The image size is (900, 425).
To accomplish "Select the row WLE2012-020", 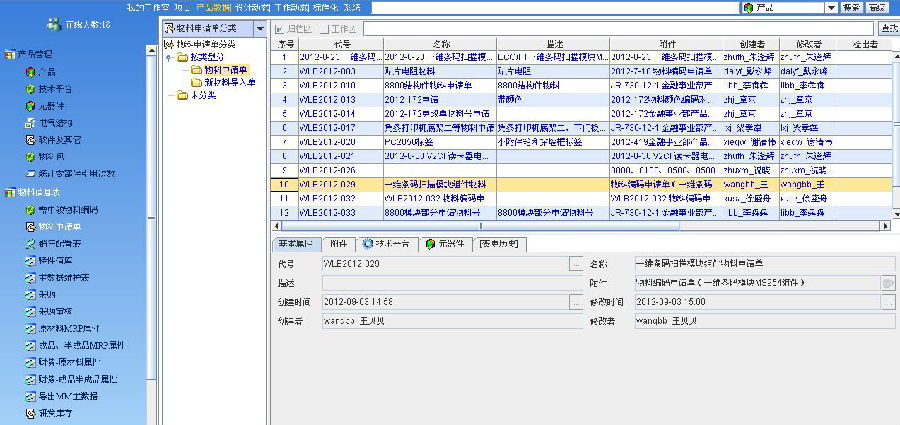I will click(581, 142).
